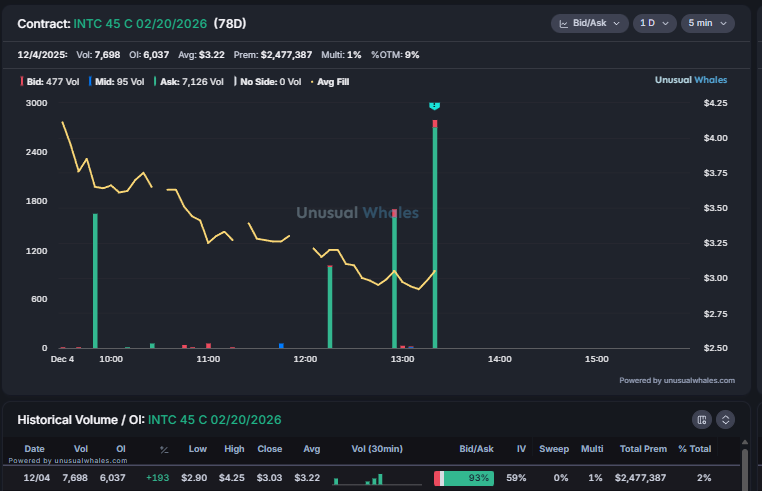Sort table by Avg column header
Viewport: 762px width, 491px height.
coord(312,449)
